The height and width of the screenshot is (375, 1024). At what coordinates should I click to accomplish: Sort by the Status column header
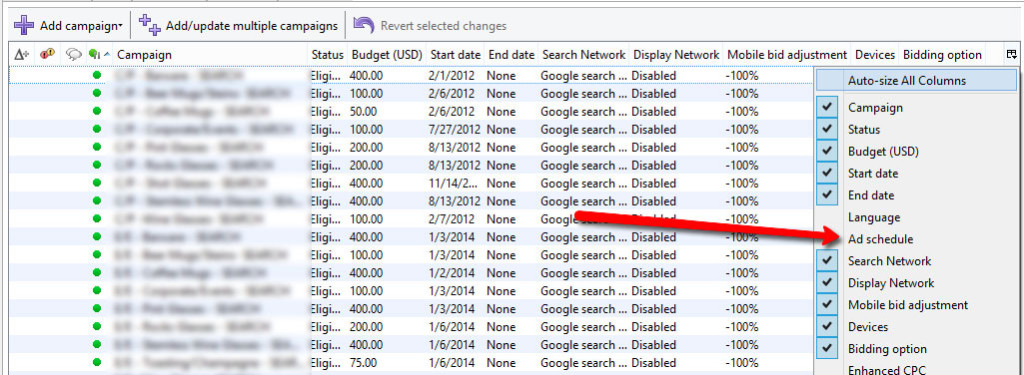point(327,55)
